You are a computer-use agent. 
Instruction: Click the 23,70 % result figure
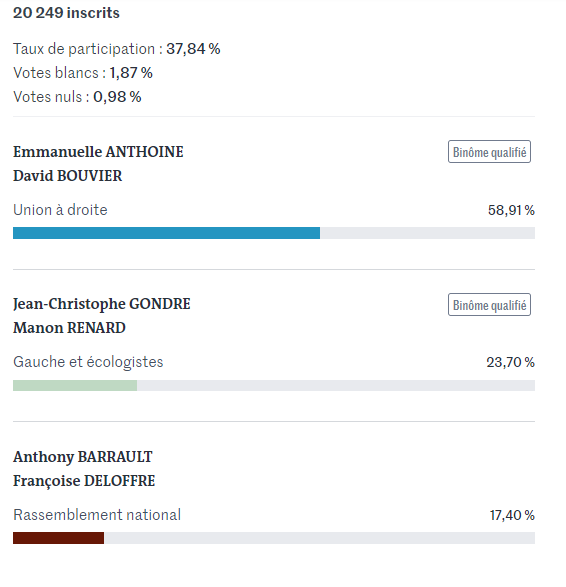[x=510, y=362]
